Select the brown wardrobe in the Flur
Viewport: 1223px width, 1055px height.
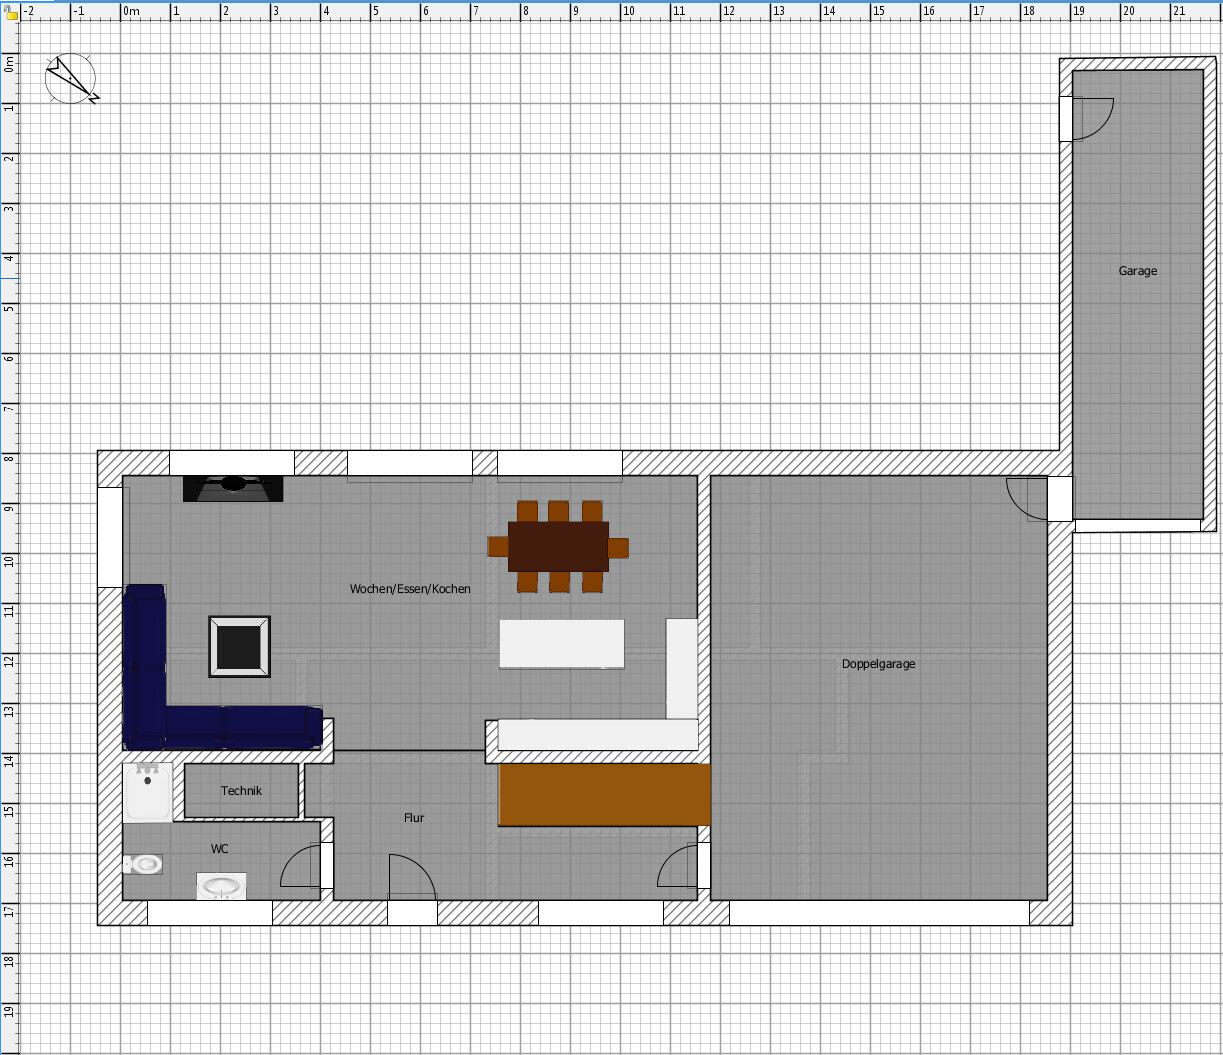pyautogui.click(x=604, y=794)
